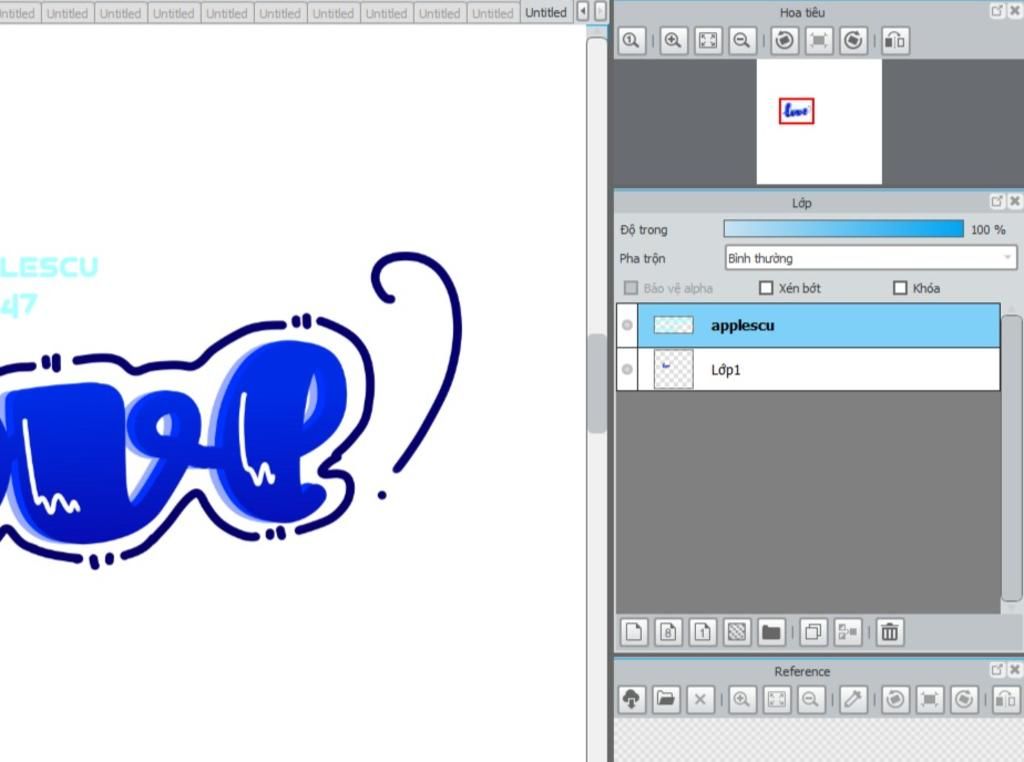
Task: Undock the Reference panel with float button
Action: tap(997, 669)
